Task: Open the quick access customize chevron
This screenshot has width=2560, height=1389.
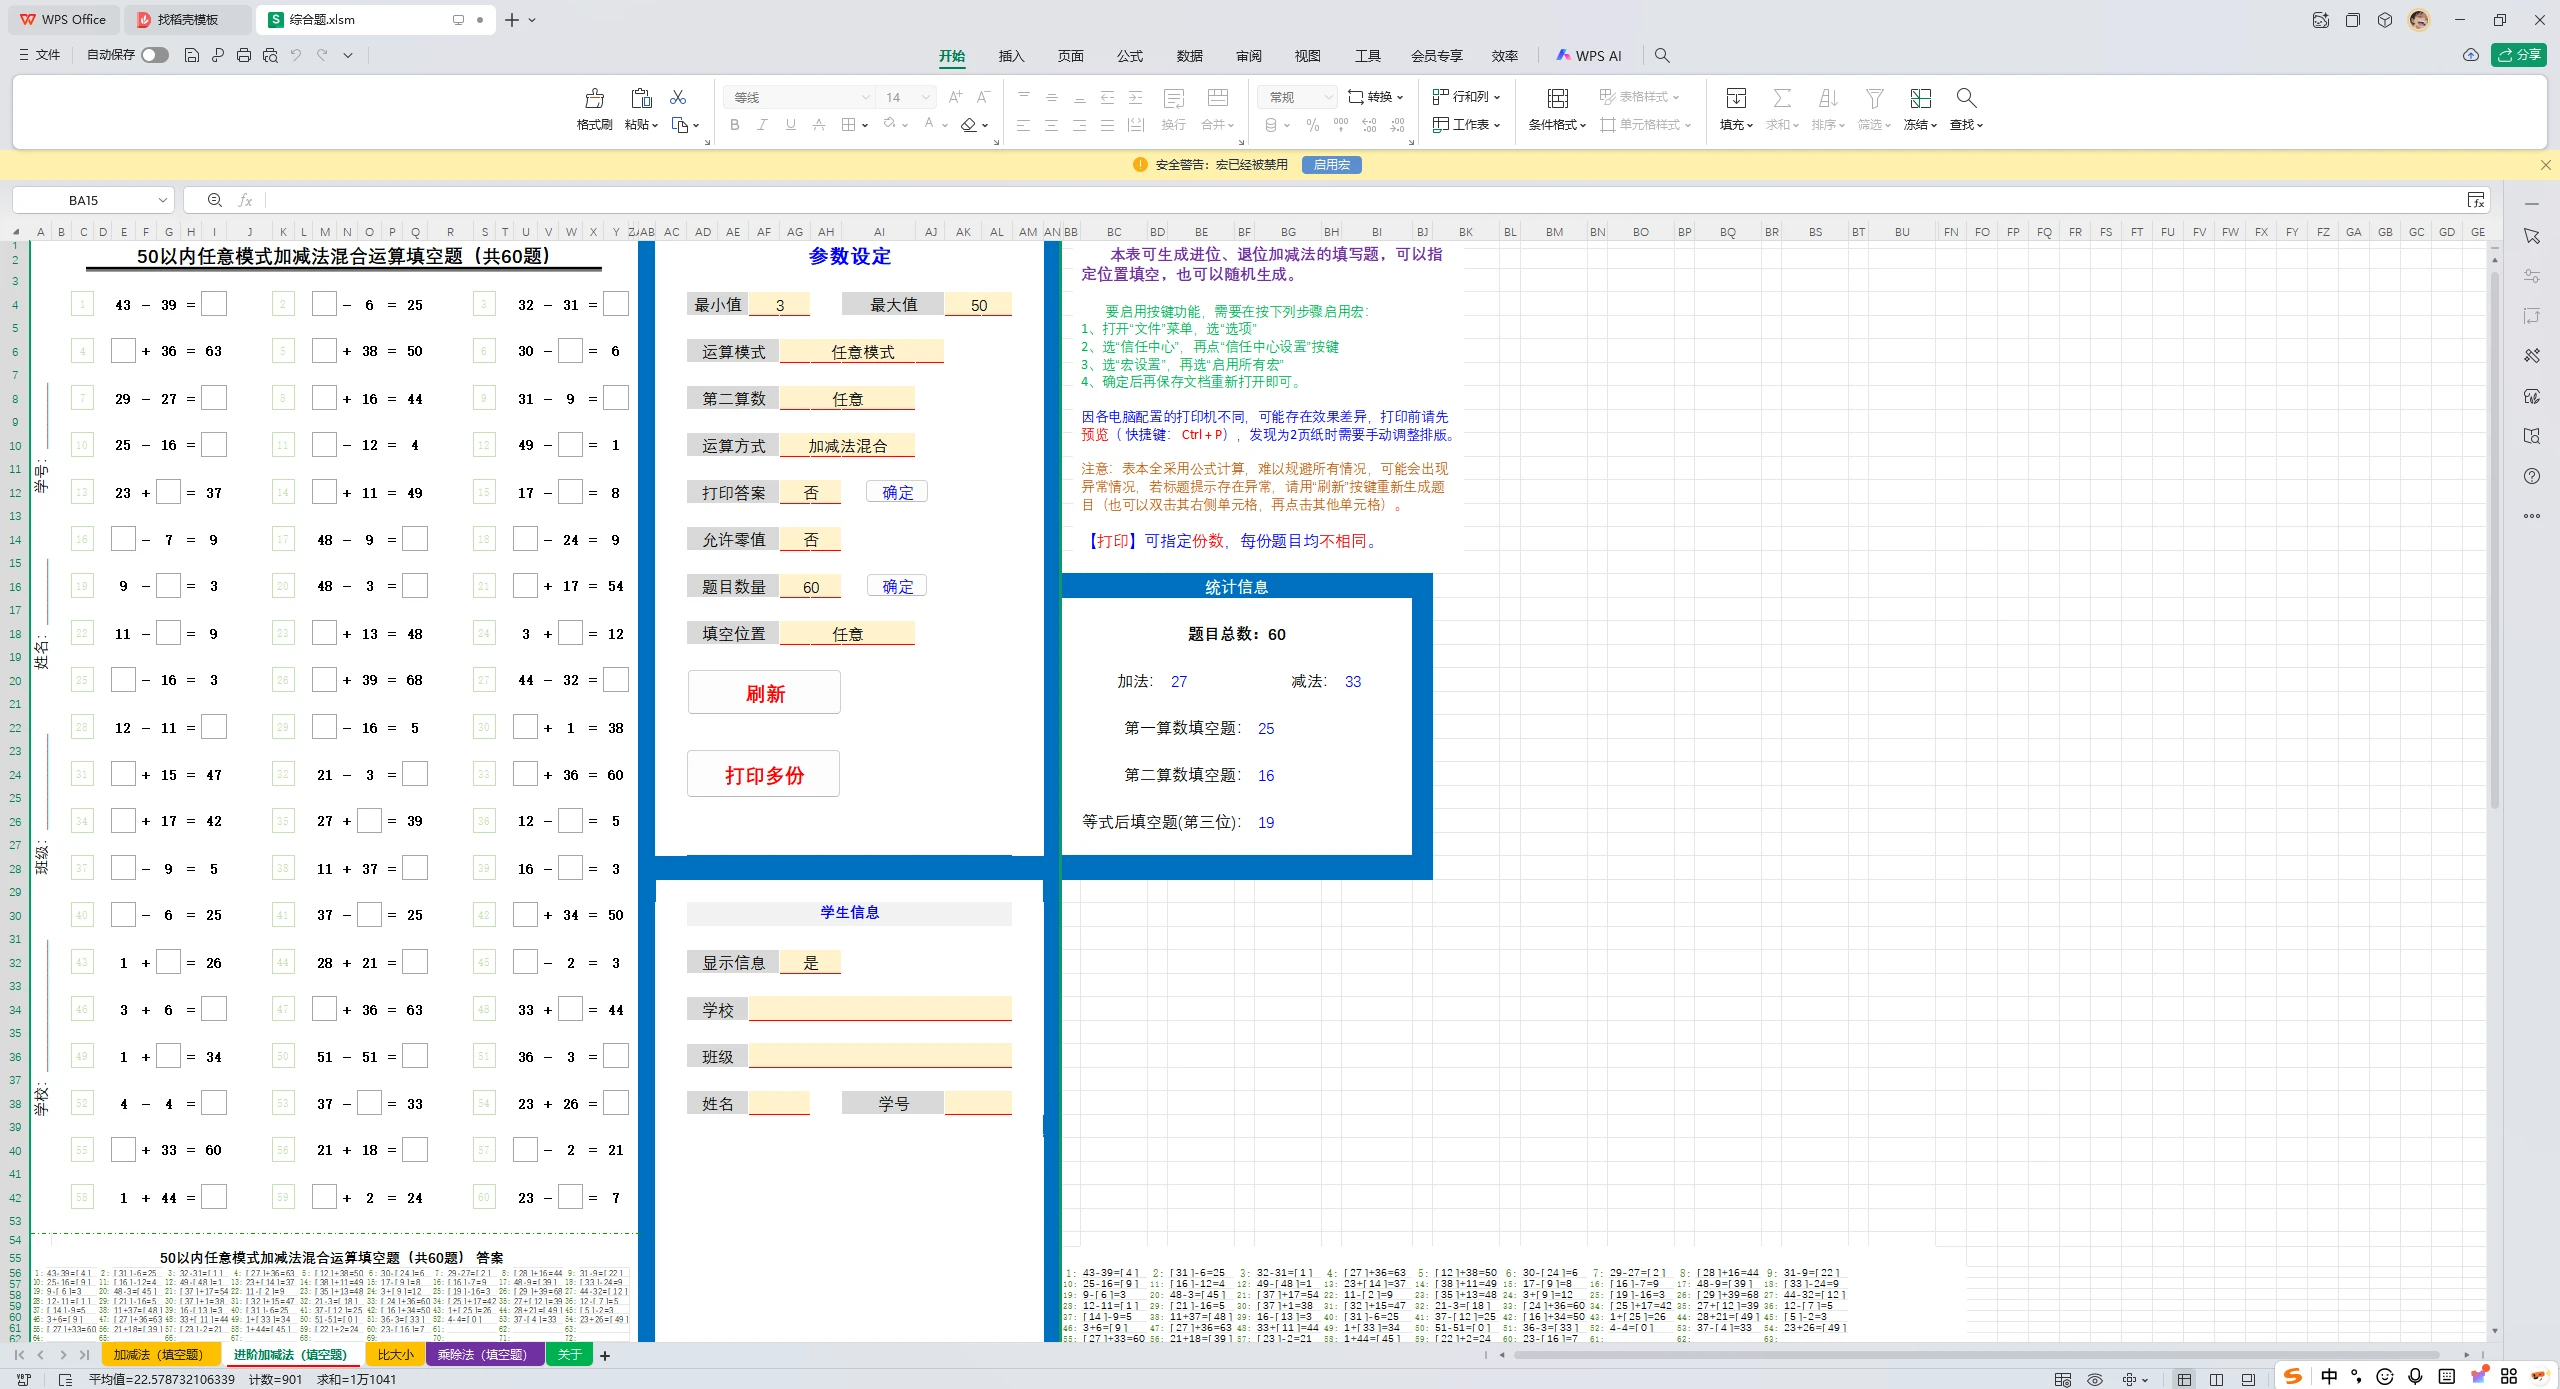Action: 348,55
